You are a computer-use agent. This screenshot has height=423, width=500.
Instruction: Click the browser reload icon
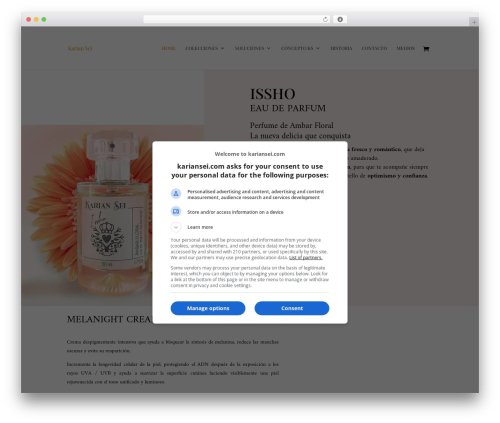[325, 19]
